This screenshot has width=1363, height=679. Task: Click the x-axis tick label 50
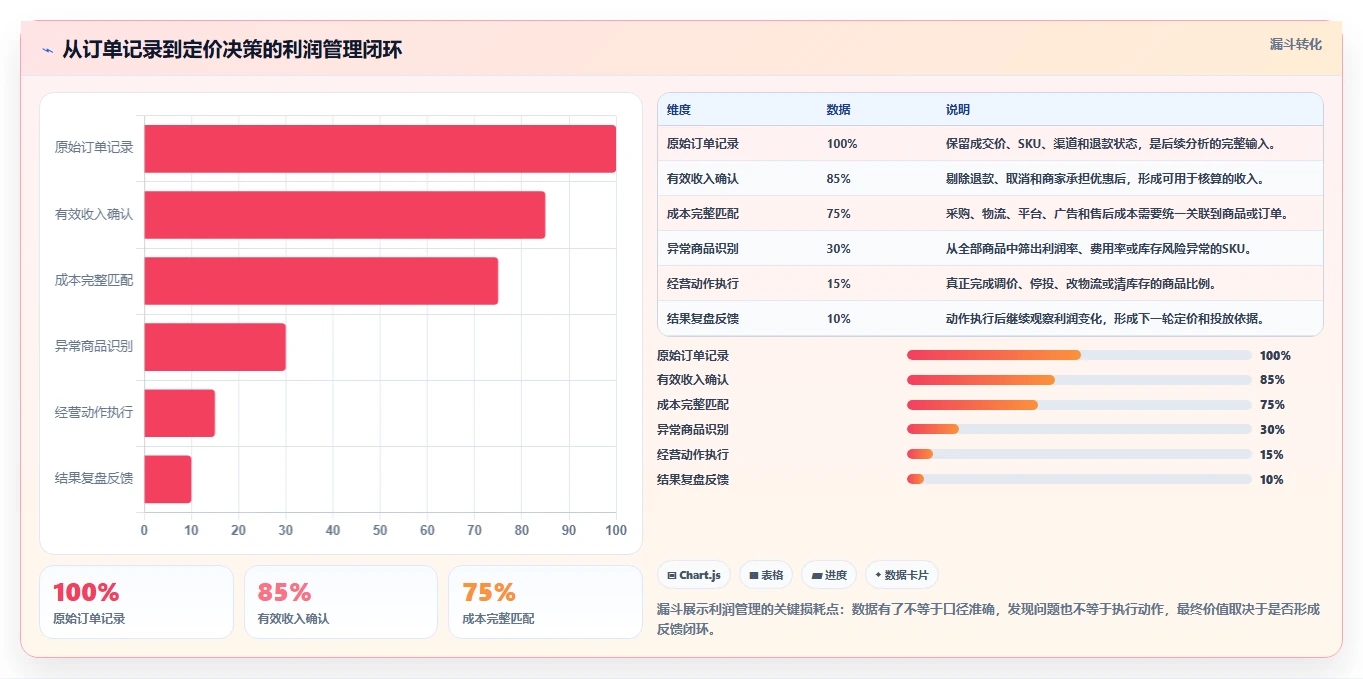tap(380, 530)
